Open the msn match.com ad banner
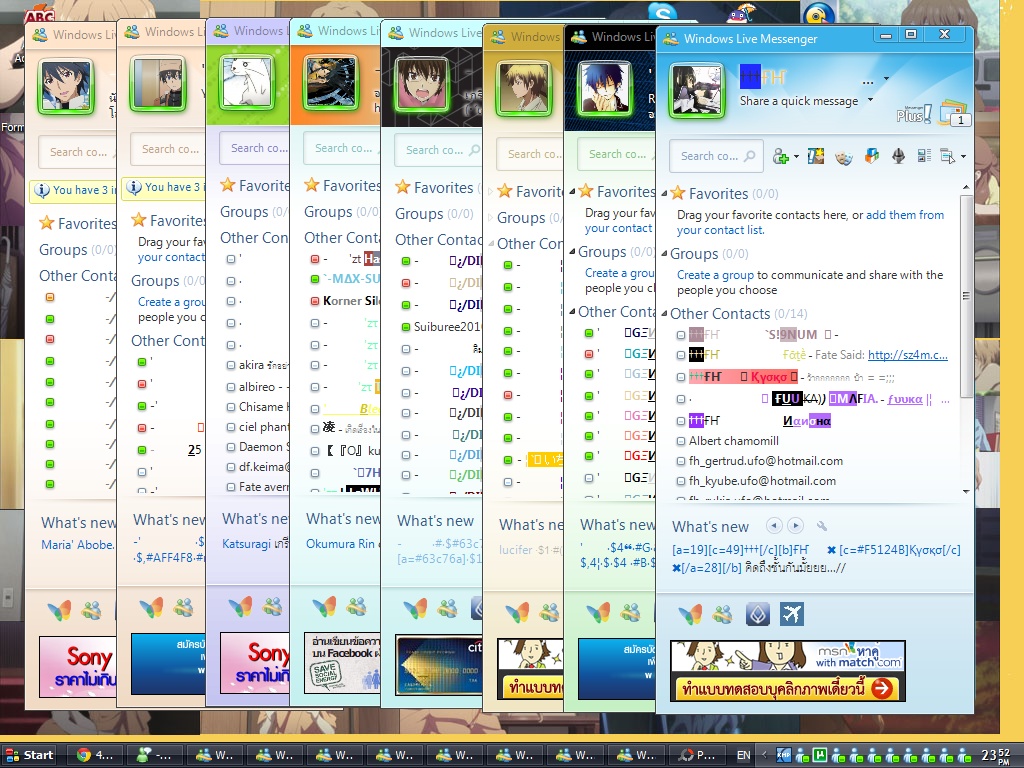Viewport: 1024px width, 768px height. (x=788, y=671)
